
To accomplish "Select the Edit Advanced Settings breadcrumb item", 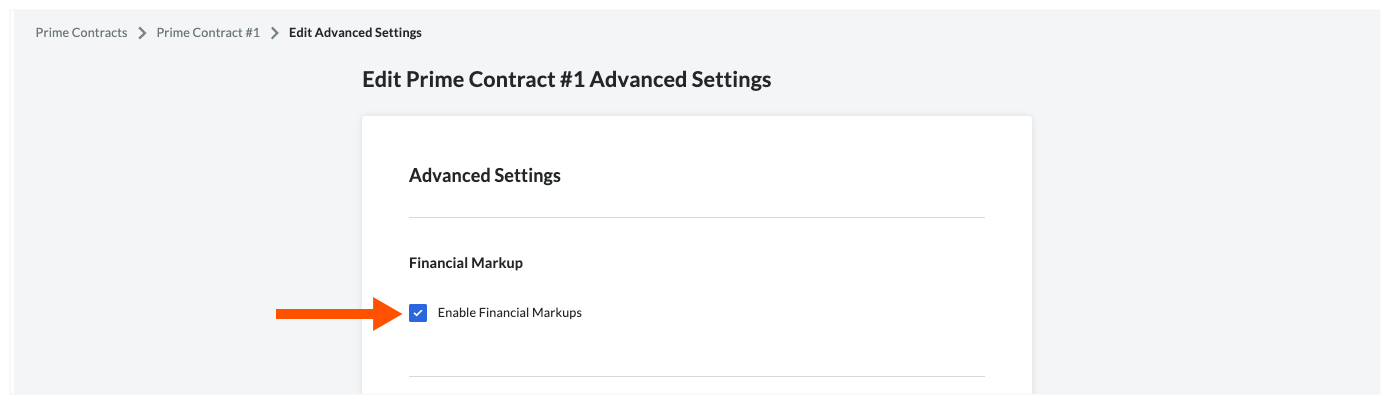I will (355, 33).
